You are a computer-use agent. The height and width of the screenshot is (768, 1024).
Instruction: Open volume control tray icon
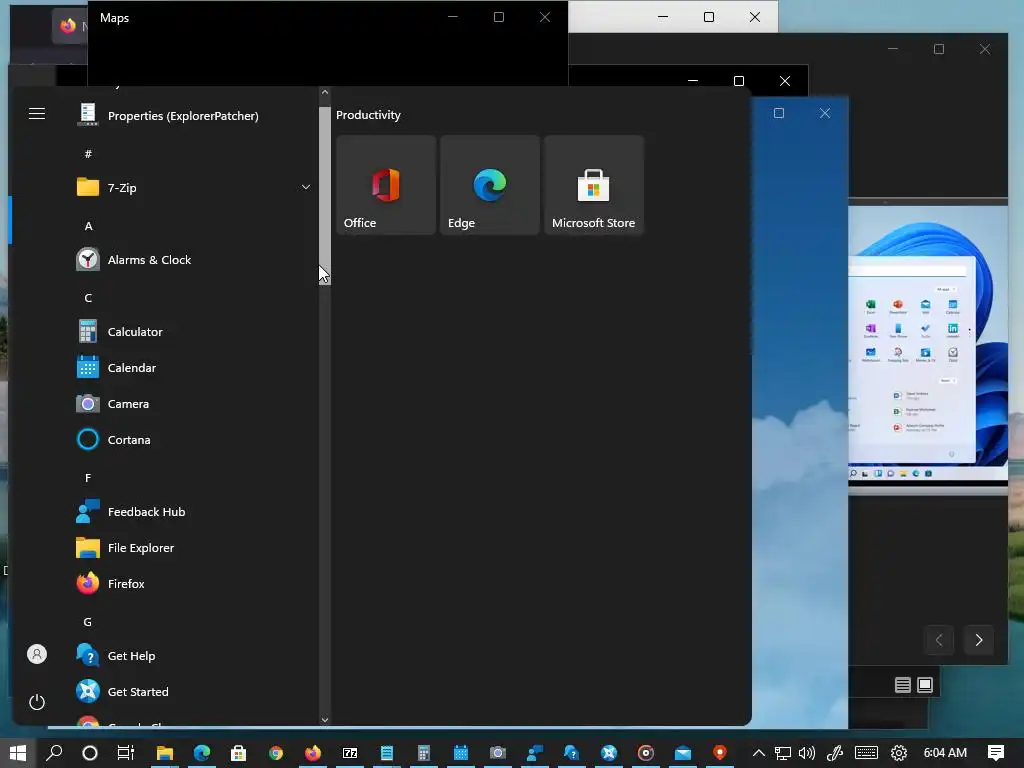[x=807, y=753]
